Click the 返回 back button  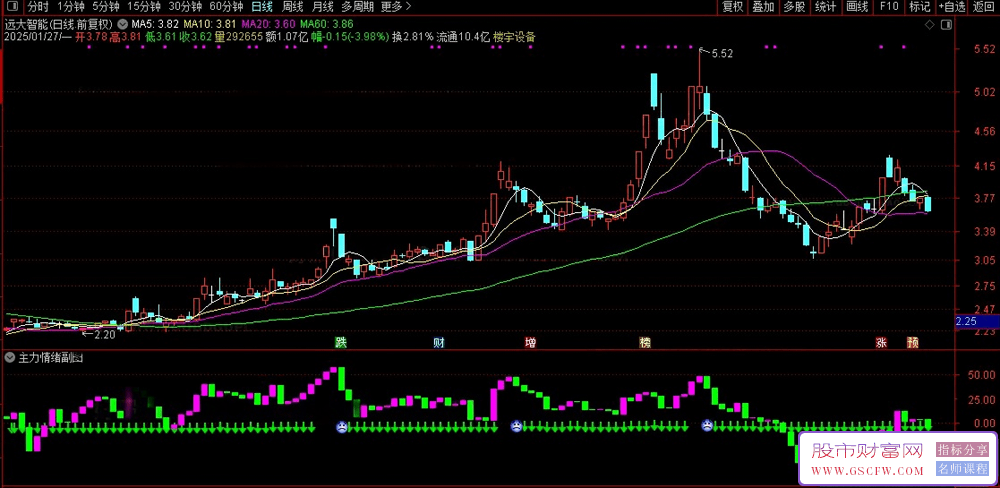pos(983,7)
